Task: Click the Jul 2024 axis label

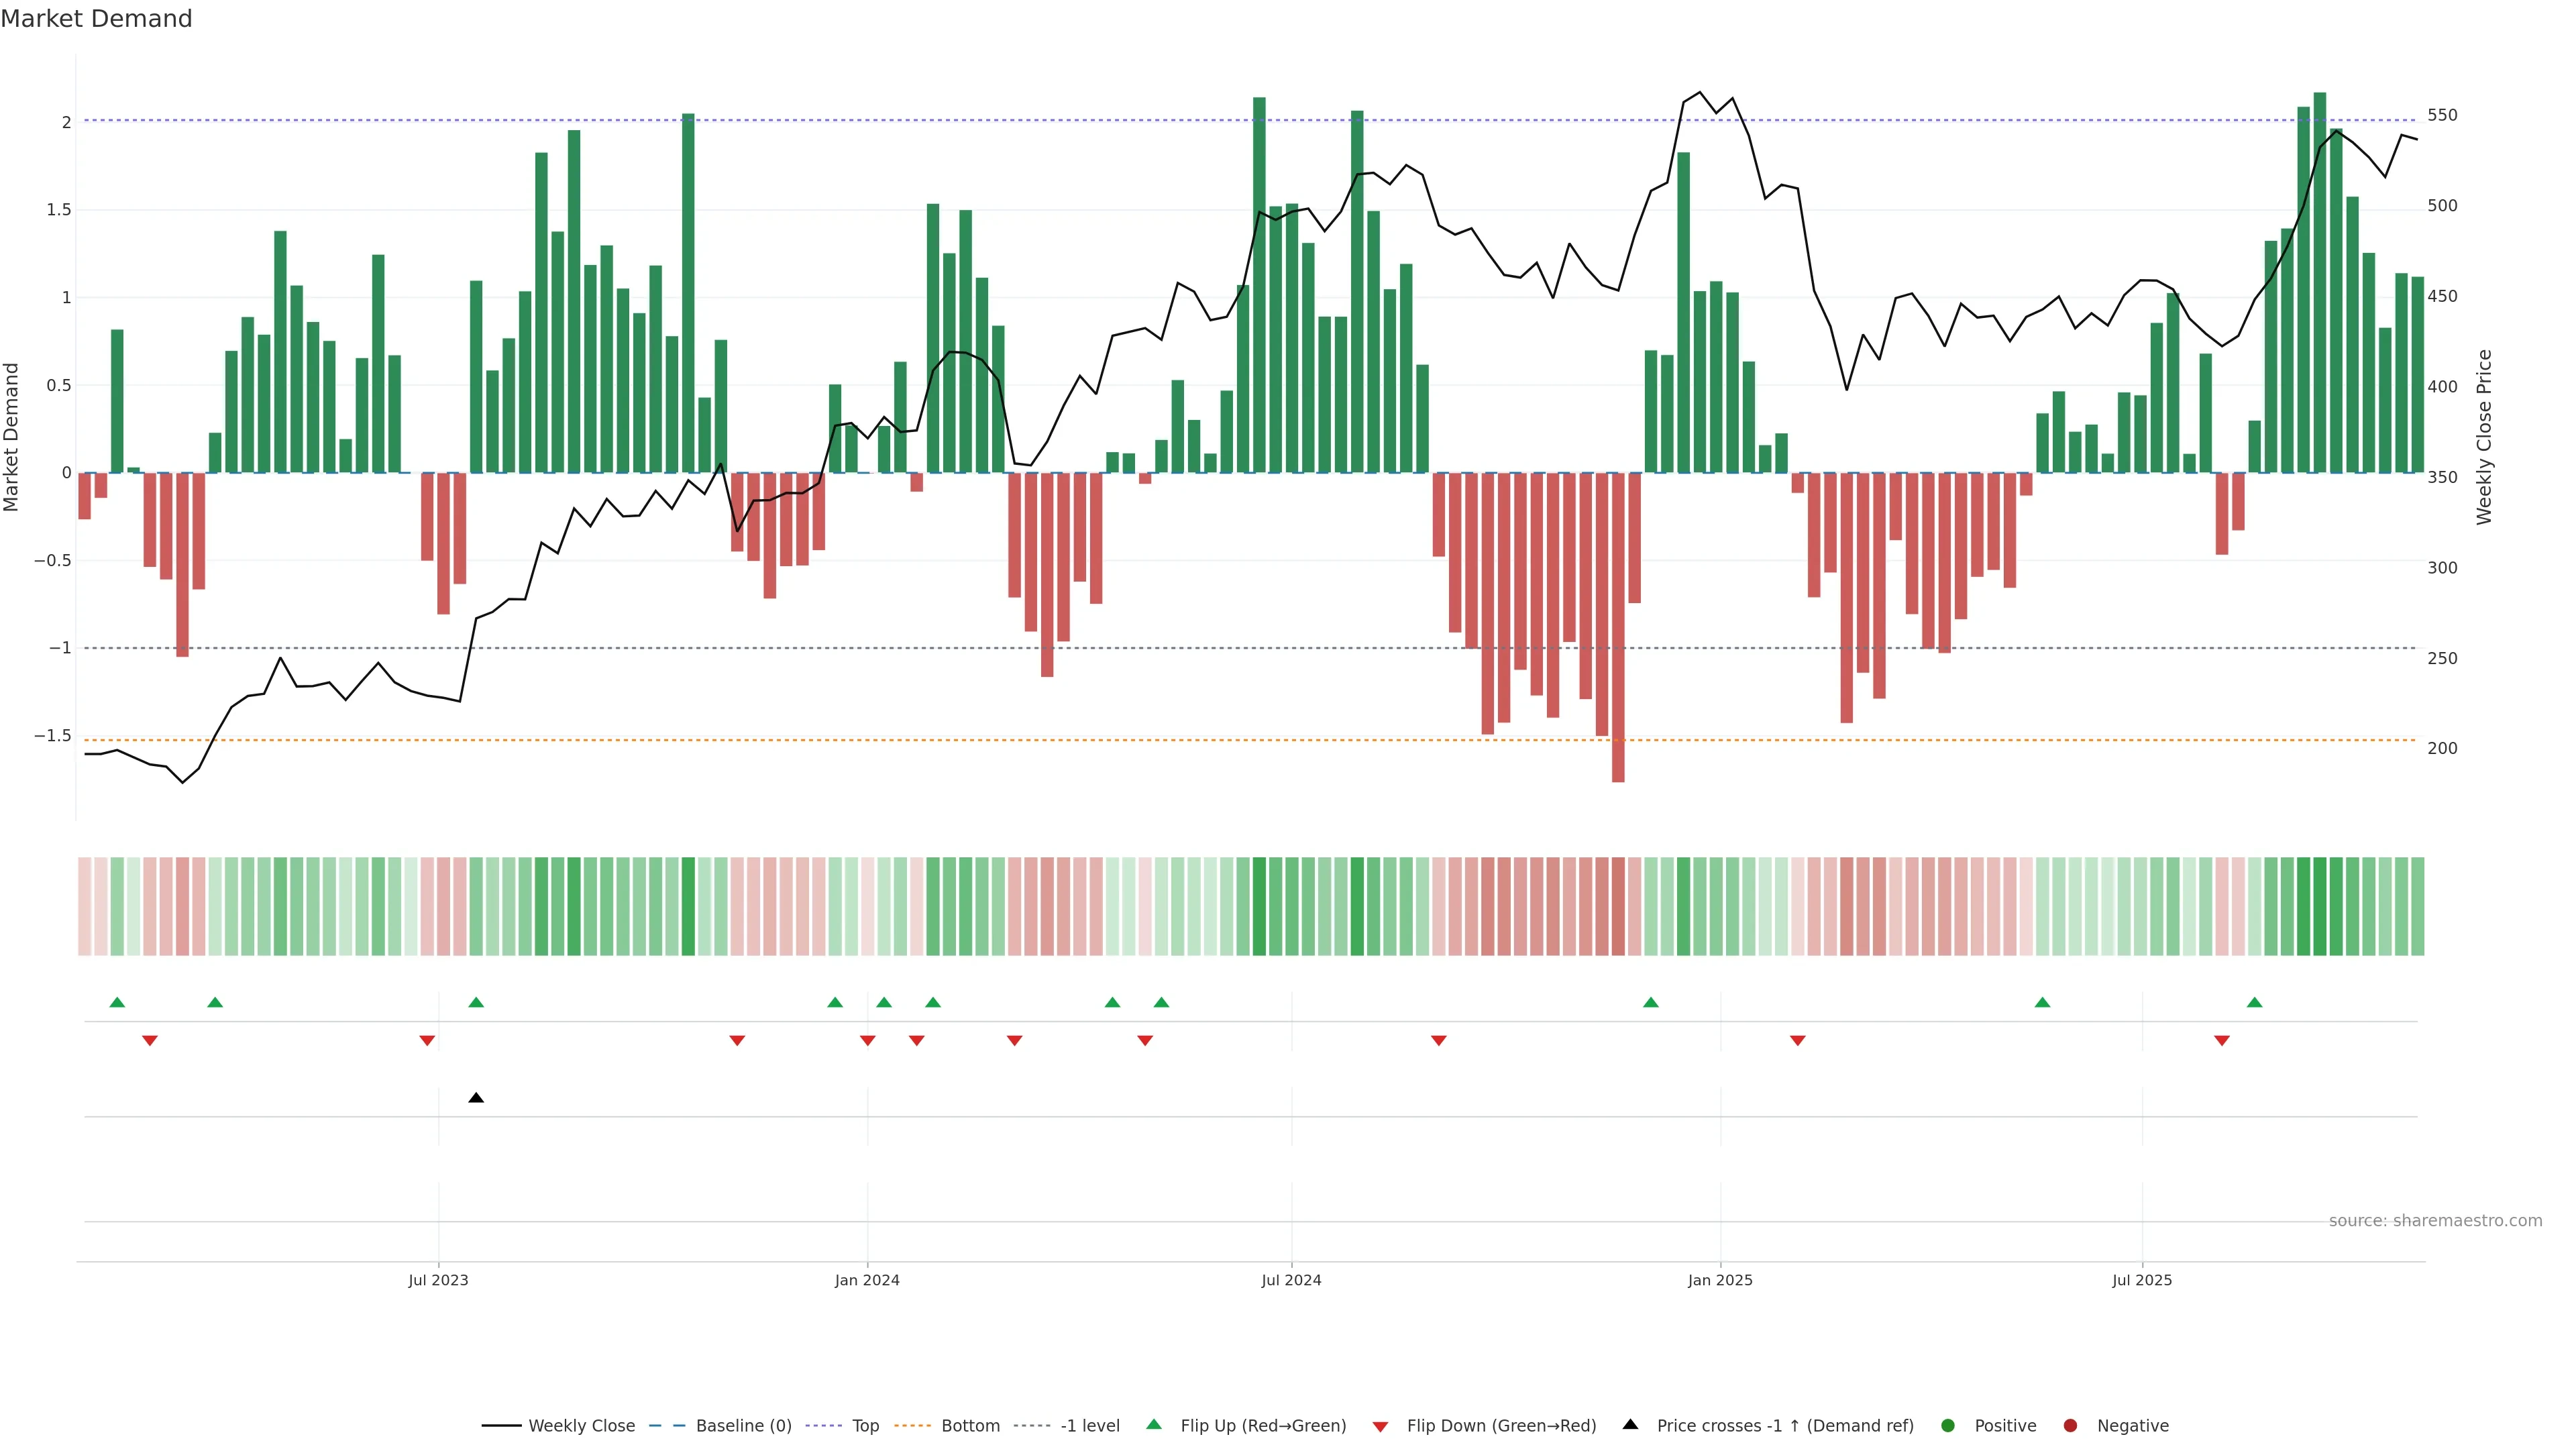Action: 1291,1280
